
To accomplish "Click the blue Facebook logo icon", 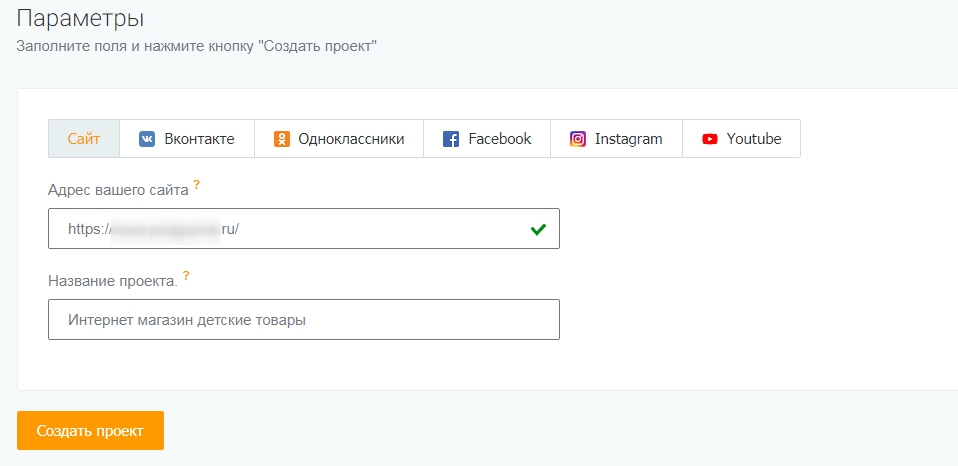I will (451, 139).
